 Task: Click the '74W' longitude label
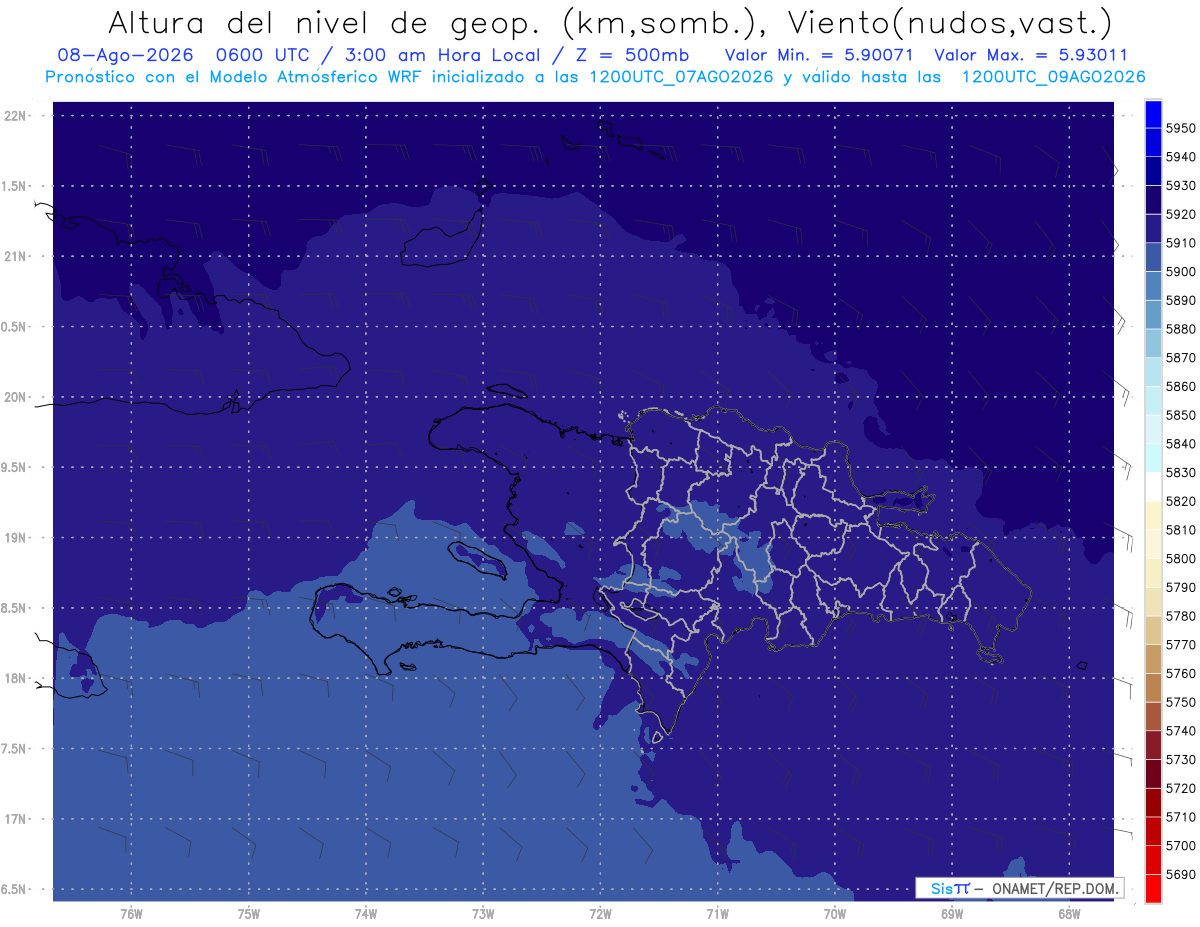tap(366, 913)
